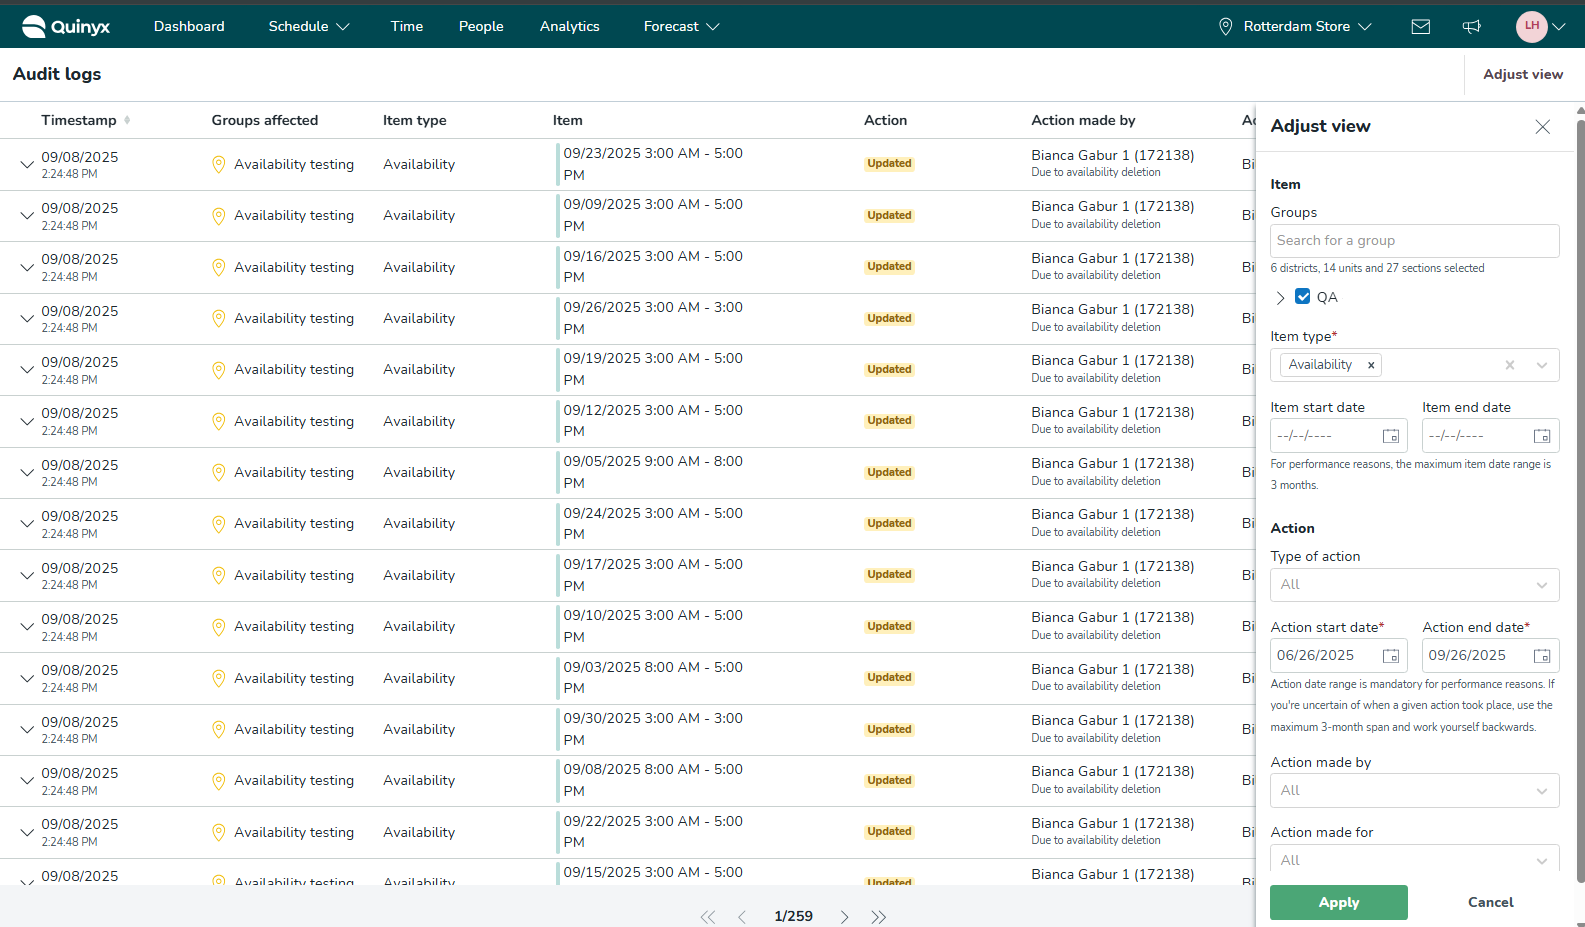
Task: Click the page indicator 1/259
Action: tap(794, 917)
